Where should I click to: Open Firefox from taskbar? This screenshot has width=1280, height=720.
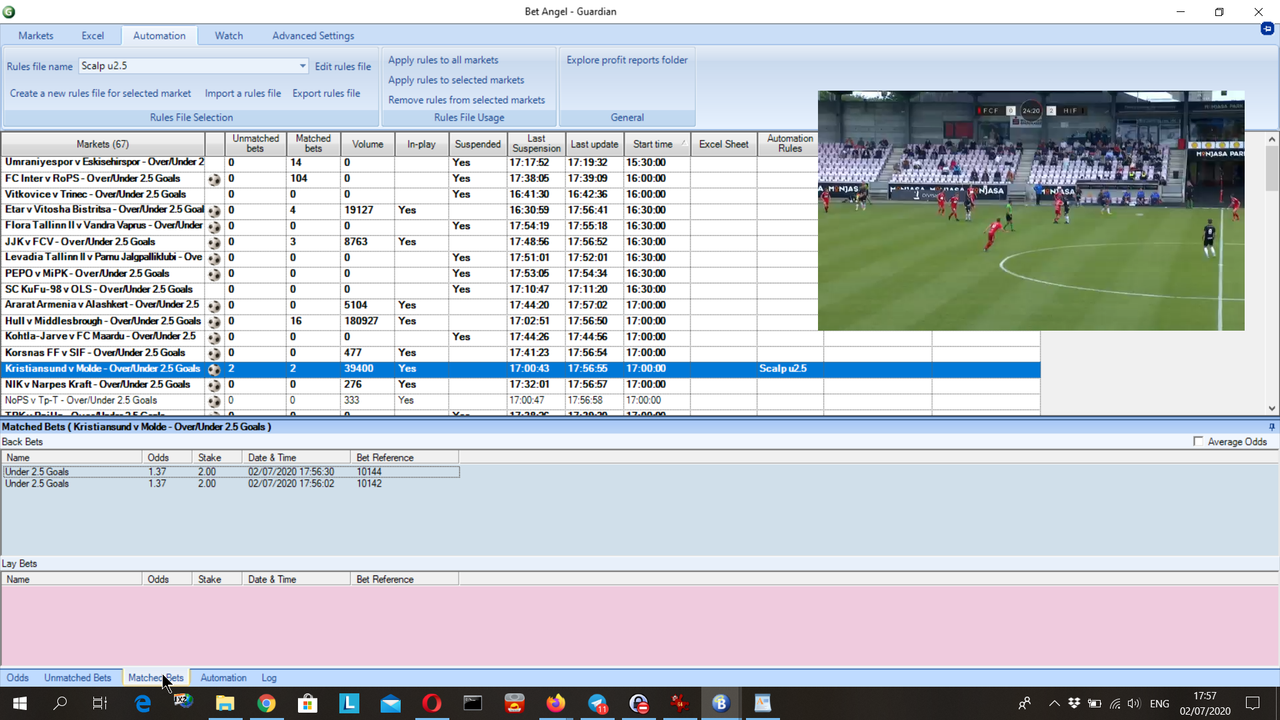[556, 703]
